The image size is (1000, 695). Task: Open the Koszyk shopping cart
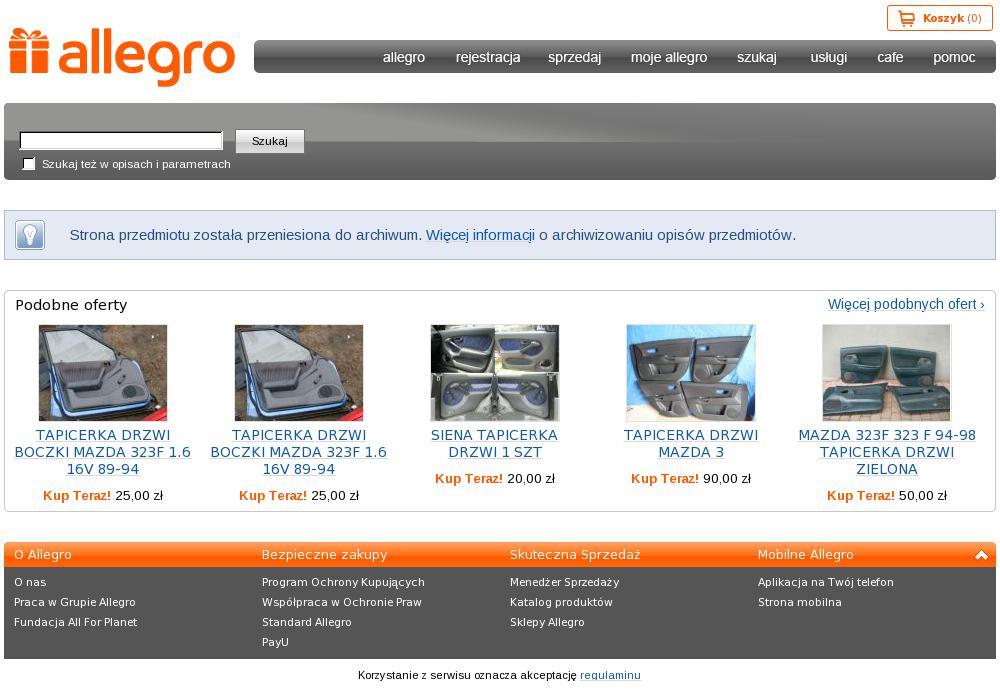(939, 18)
